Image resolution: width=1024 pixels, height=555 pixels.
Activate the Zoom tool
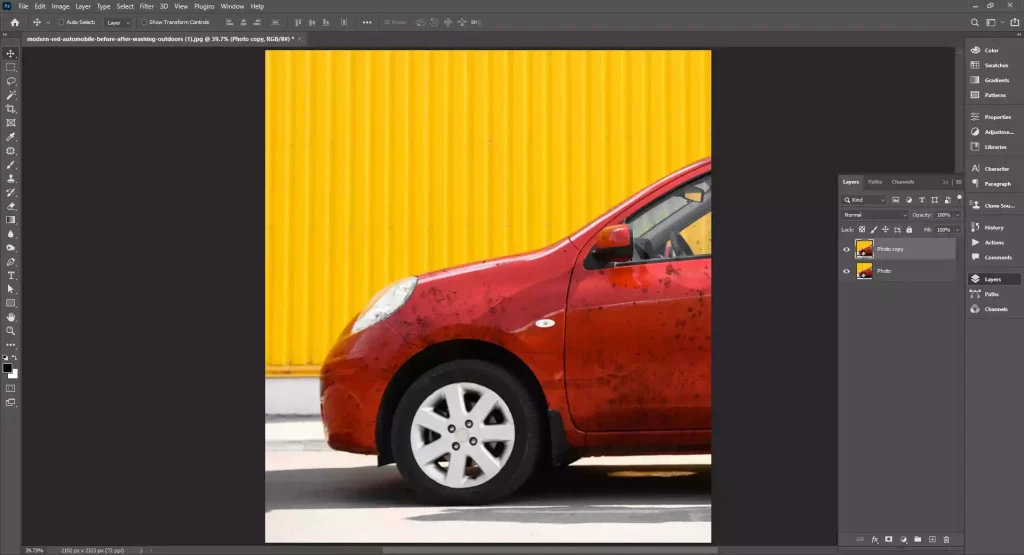pos(11,330)
